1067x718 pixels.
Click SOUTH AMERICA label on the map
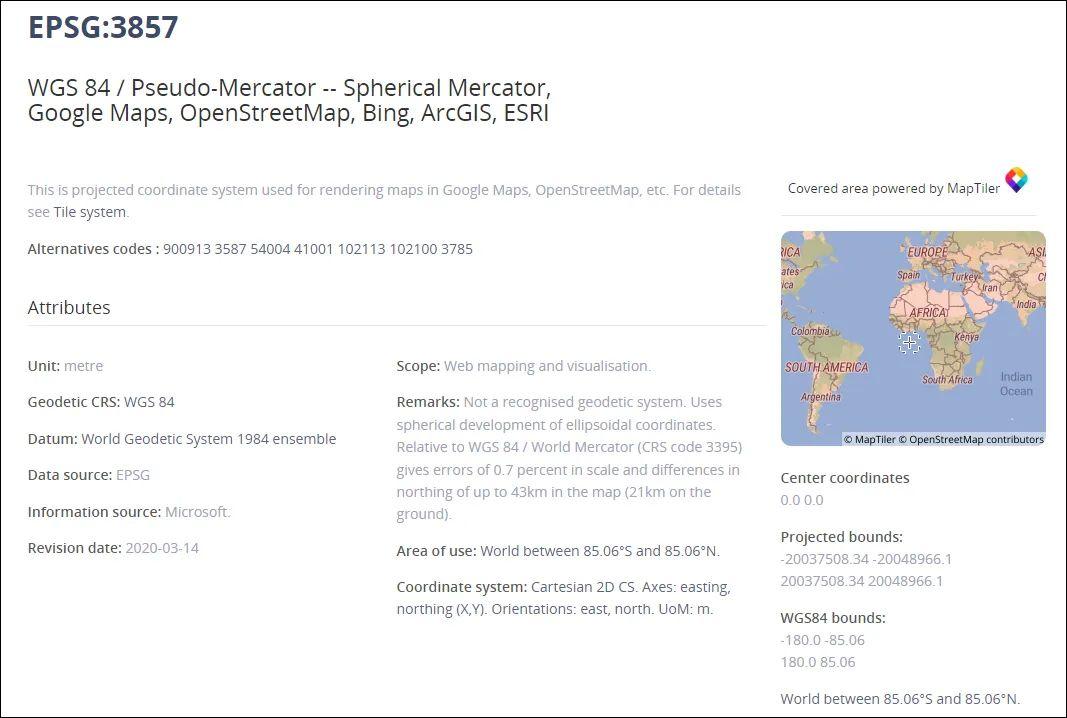click(826, 368)
